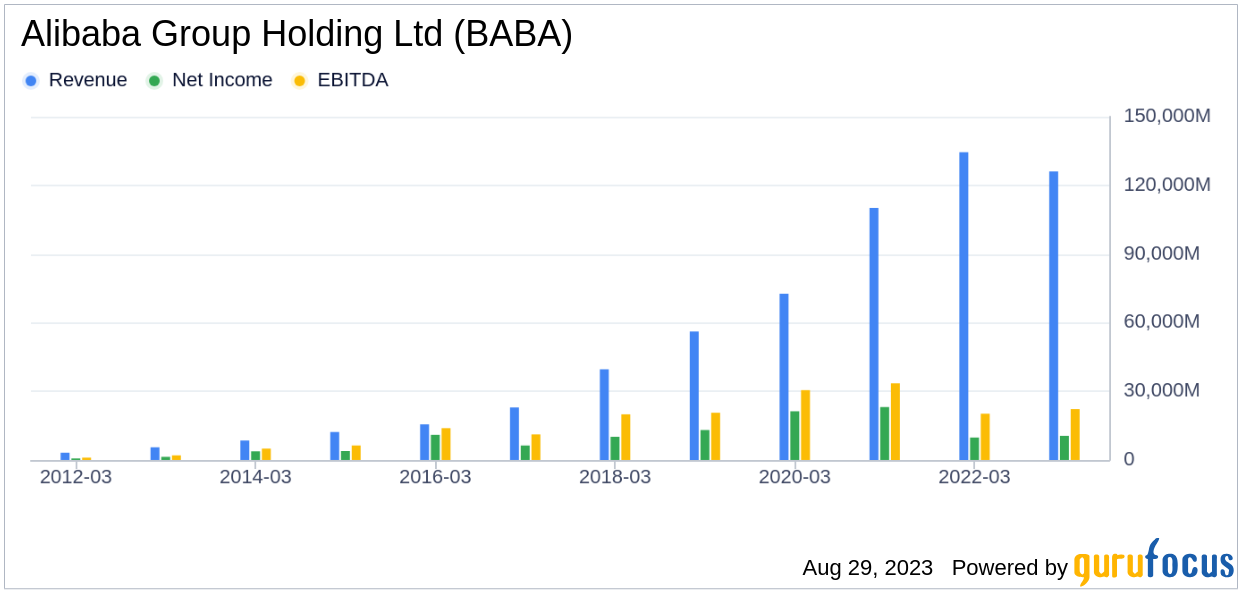Select the last blue Revenue bar after 2022-03
Screen dimensions: 1242x593
pos(1054,316)
